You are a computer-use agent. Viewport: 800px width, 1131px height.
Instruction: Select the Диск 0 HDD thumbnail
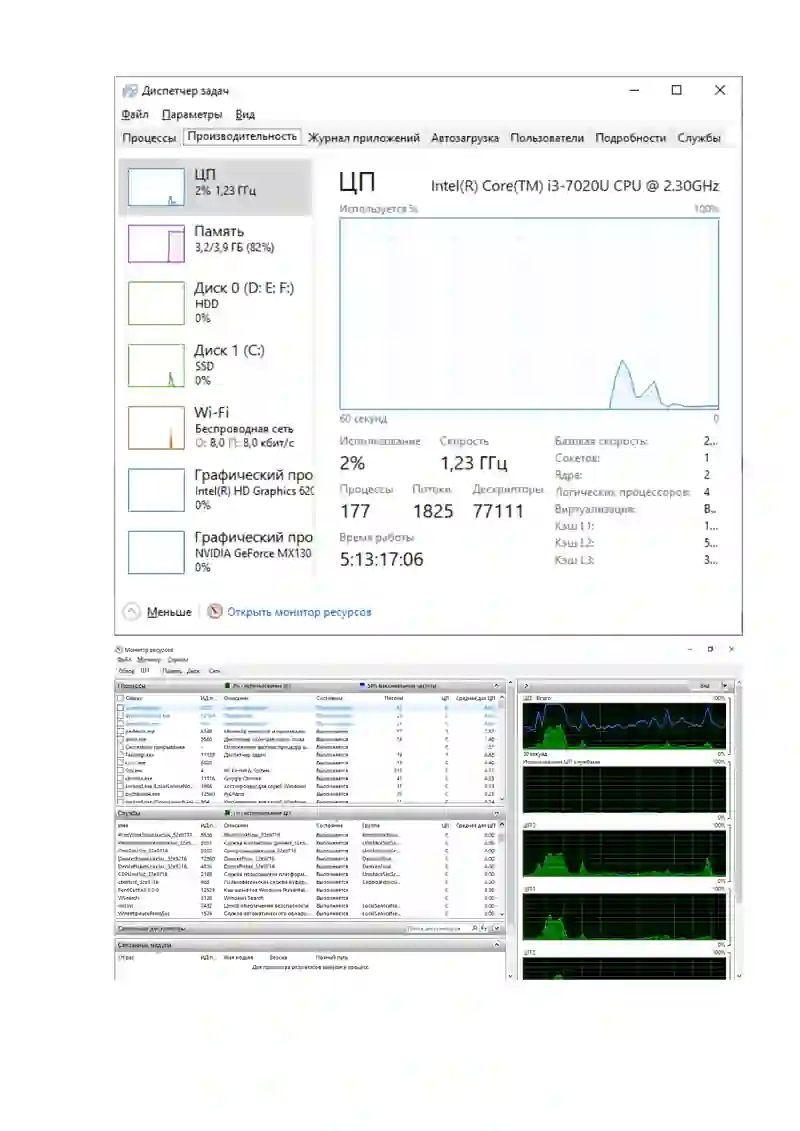click(157, 303)
